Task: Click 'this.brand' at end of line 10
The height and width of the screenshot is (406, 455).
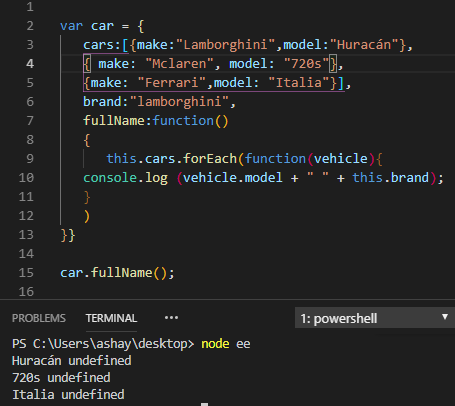Action: pos(391,178)
